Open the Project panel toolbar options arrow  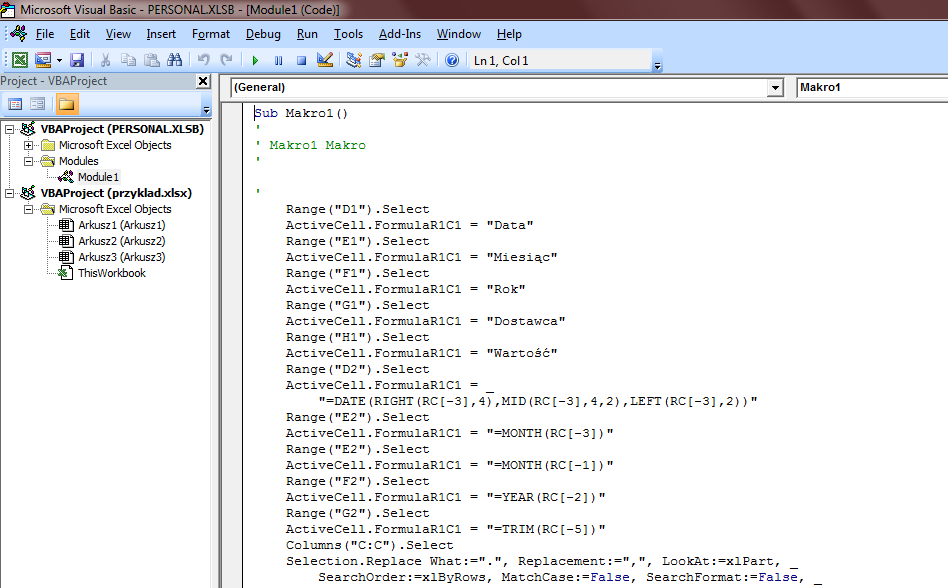click(x=206, y=110)
